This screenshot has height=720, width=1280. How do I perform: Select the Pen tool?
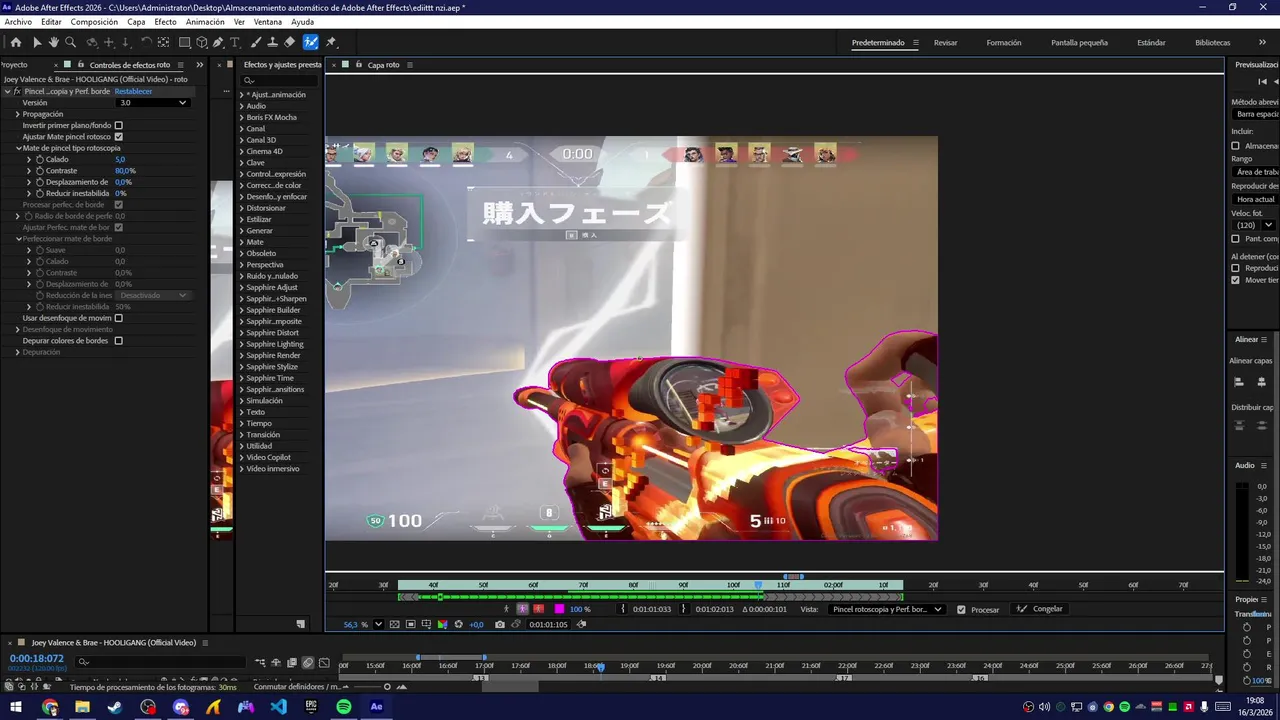click(x=218, y=42)
